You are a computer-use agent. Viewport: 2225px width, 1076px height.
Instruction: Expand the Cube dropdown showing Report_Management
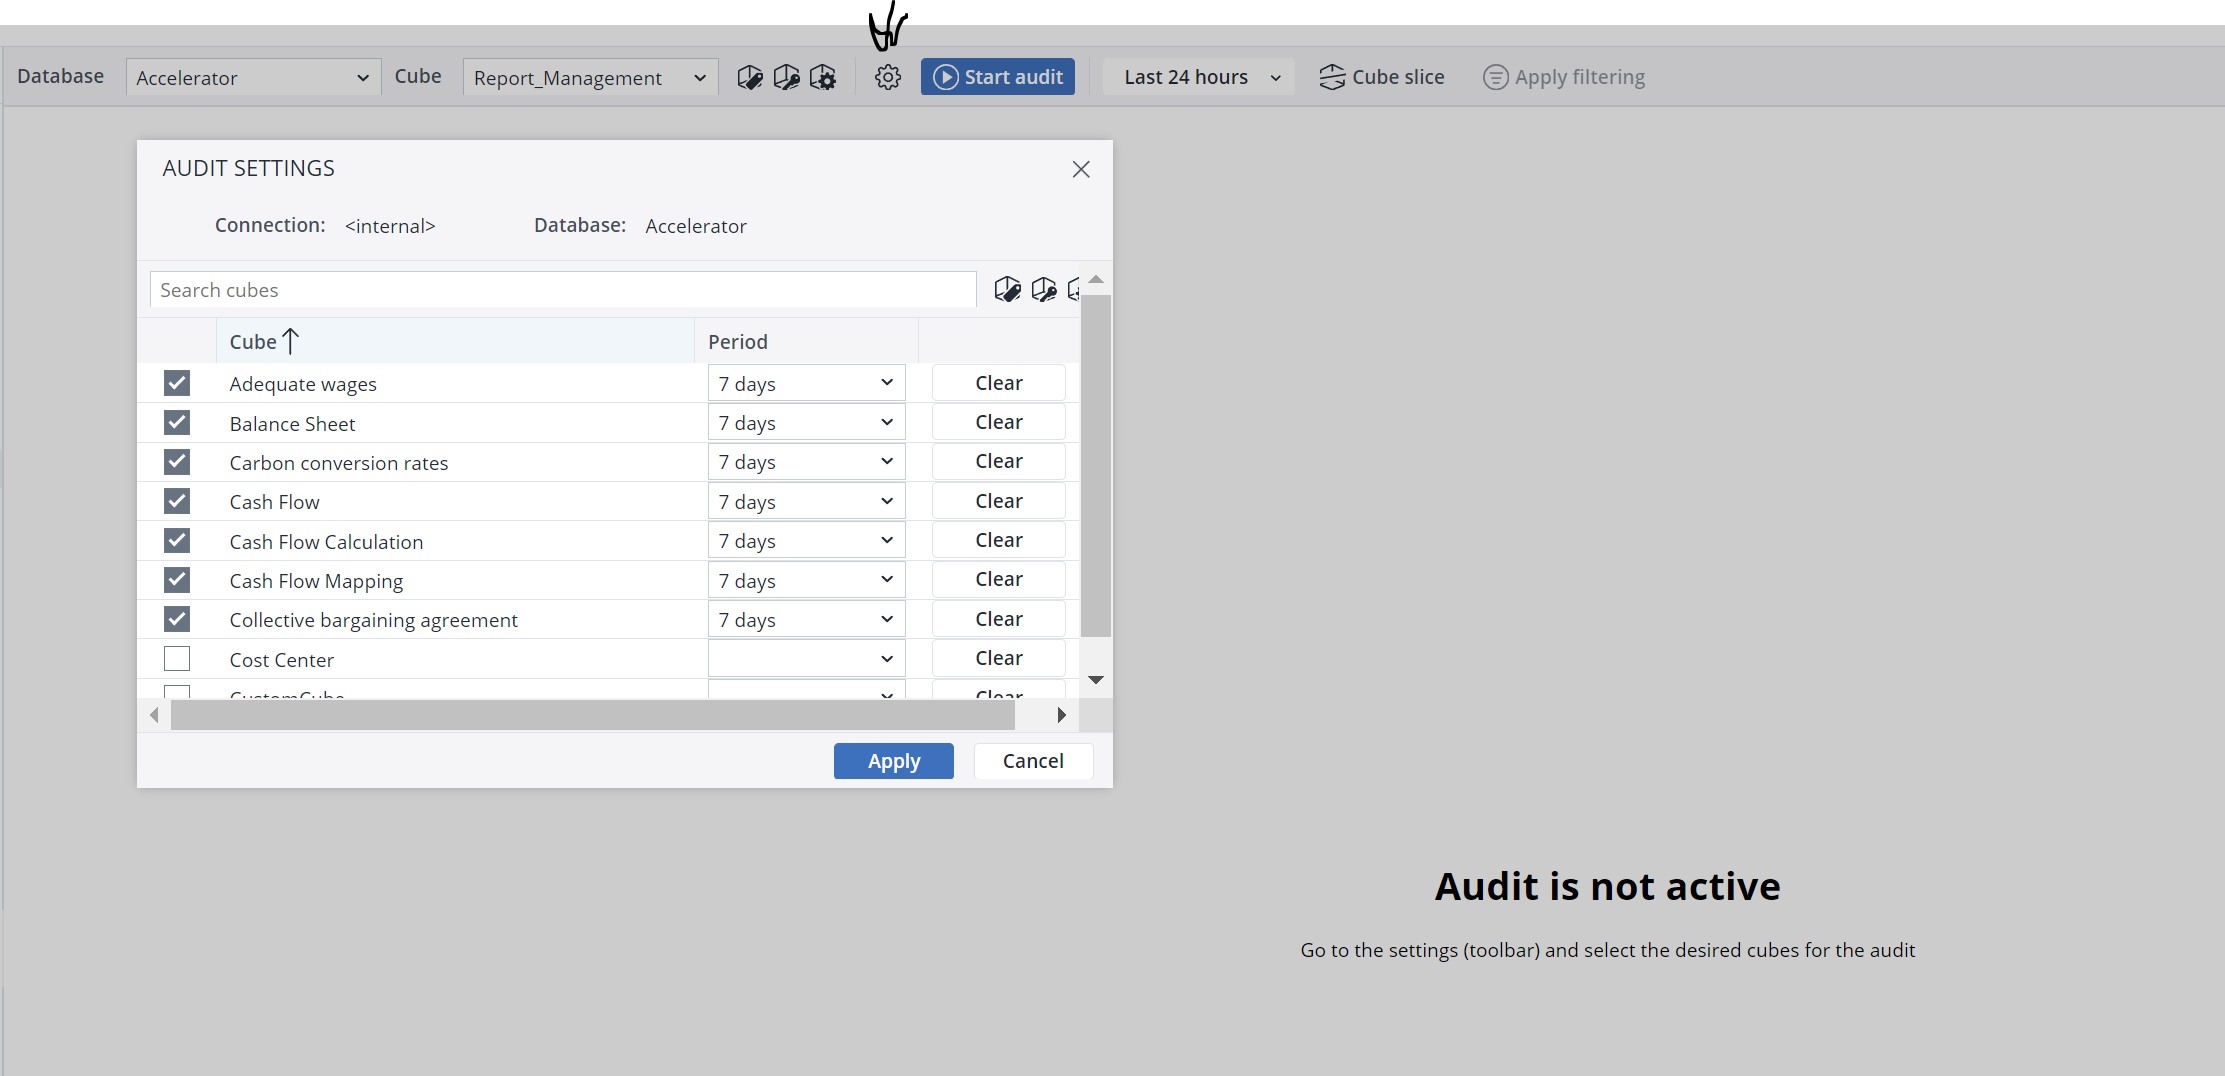tap(590, 77)
